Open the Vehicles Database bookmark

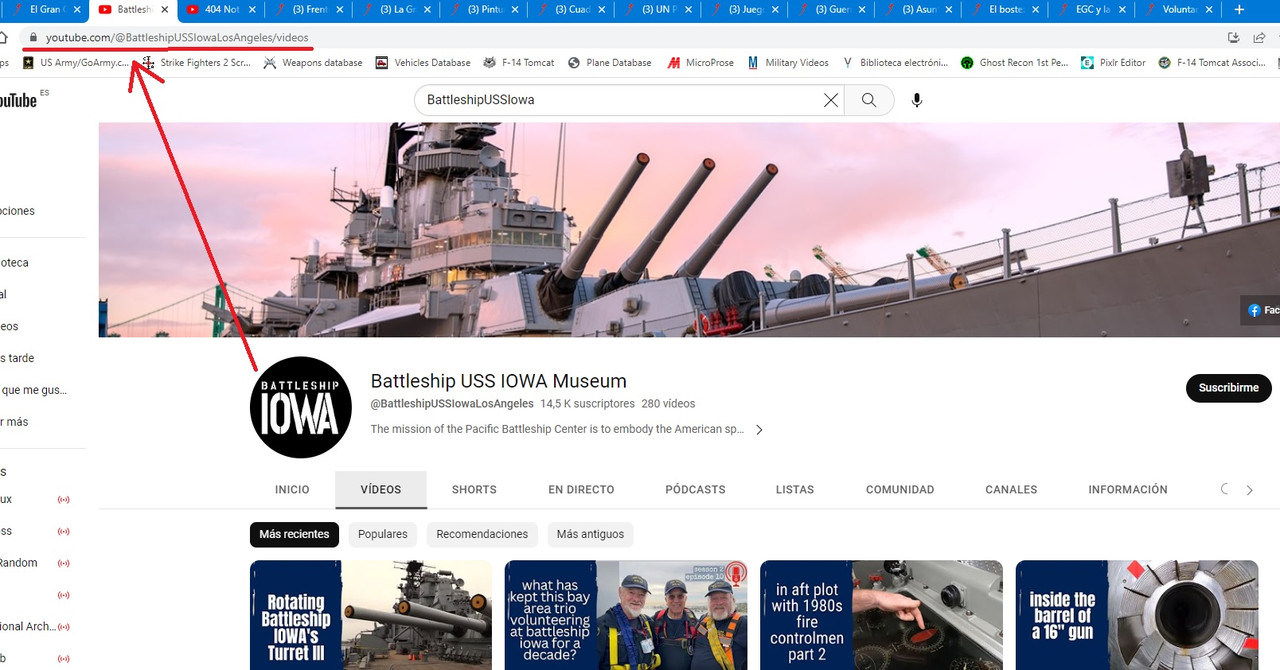(x=423, y=62)
